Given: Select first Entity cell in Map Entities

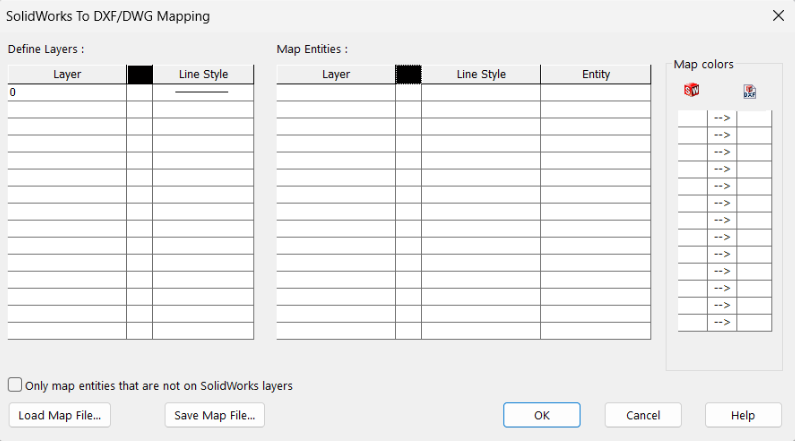Looking at the screenshot, I should click(596, 92).
